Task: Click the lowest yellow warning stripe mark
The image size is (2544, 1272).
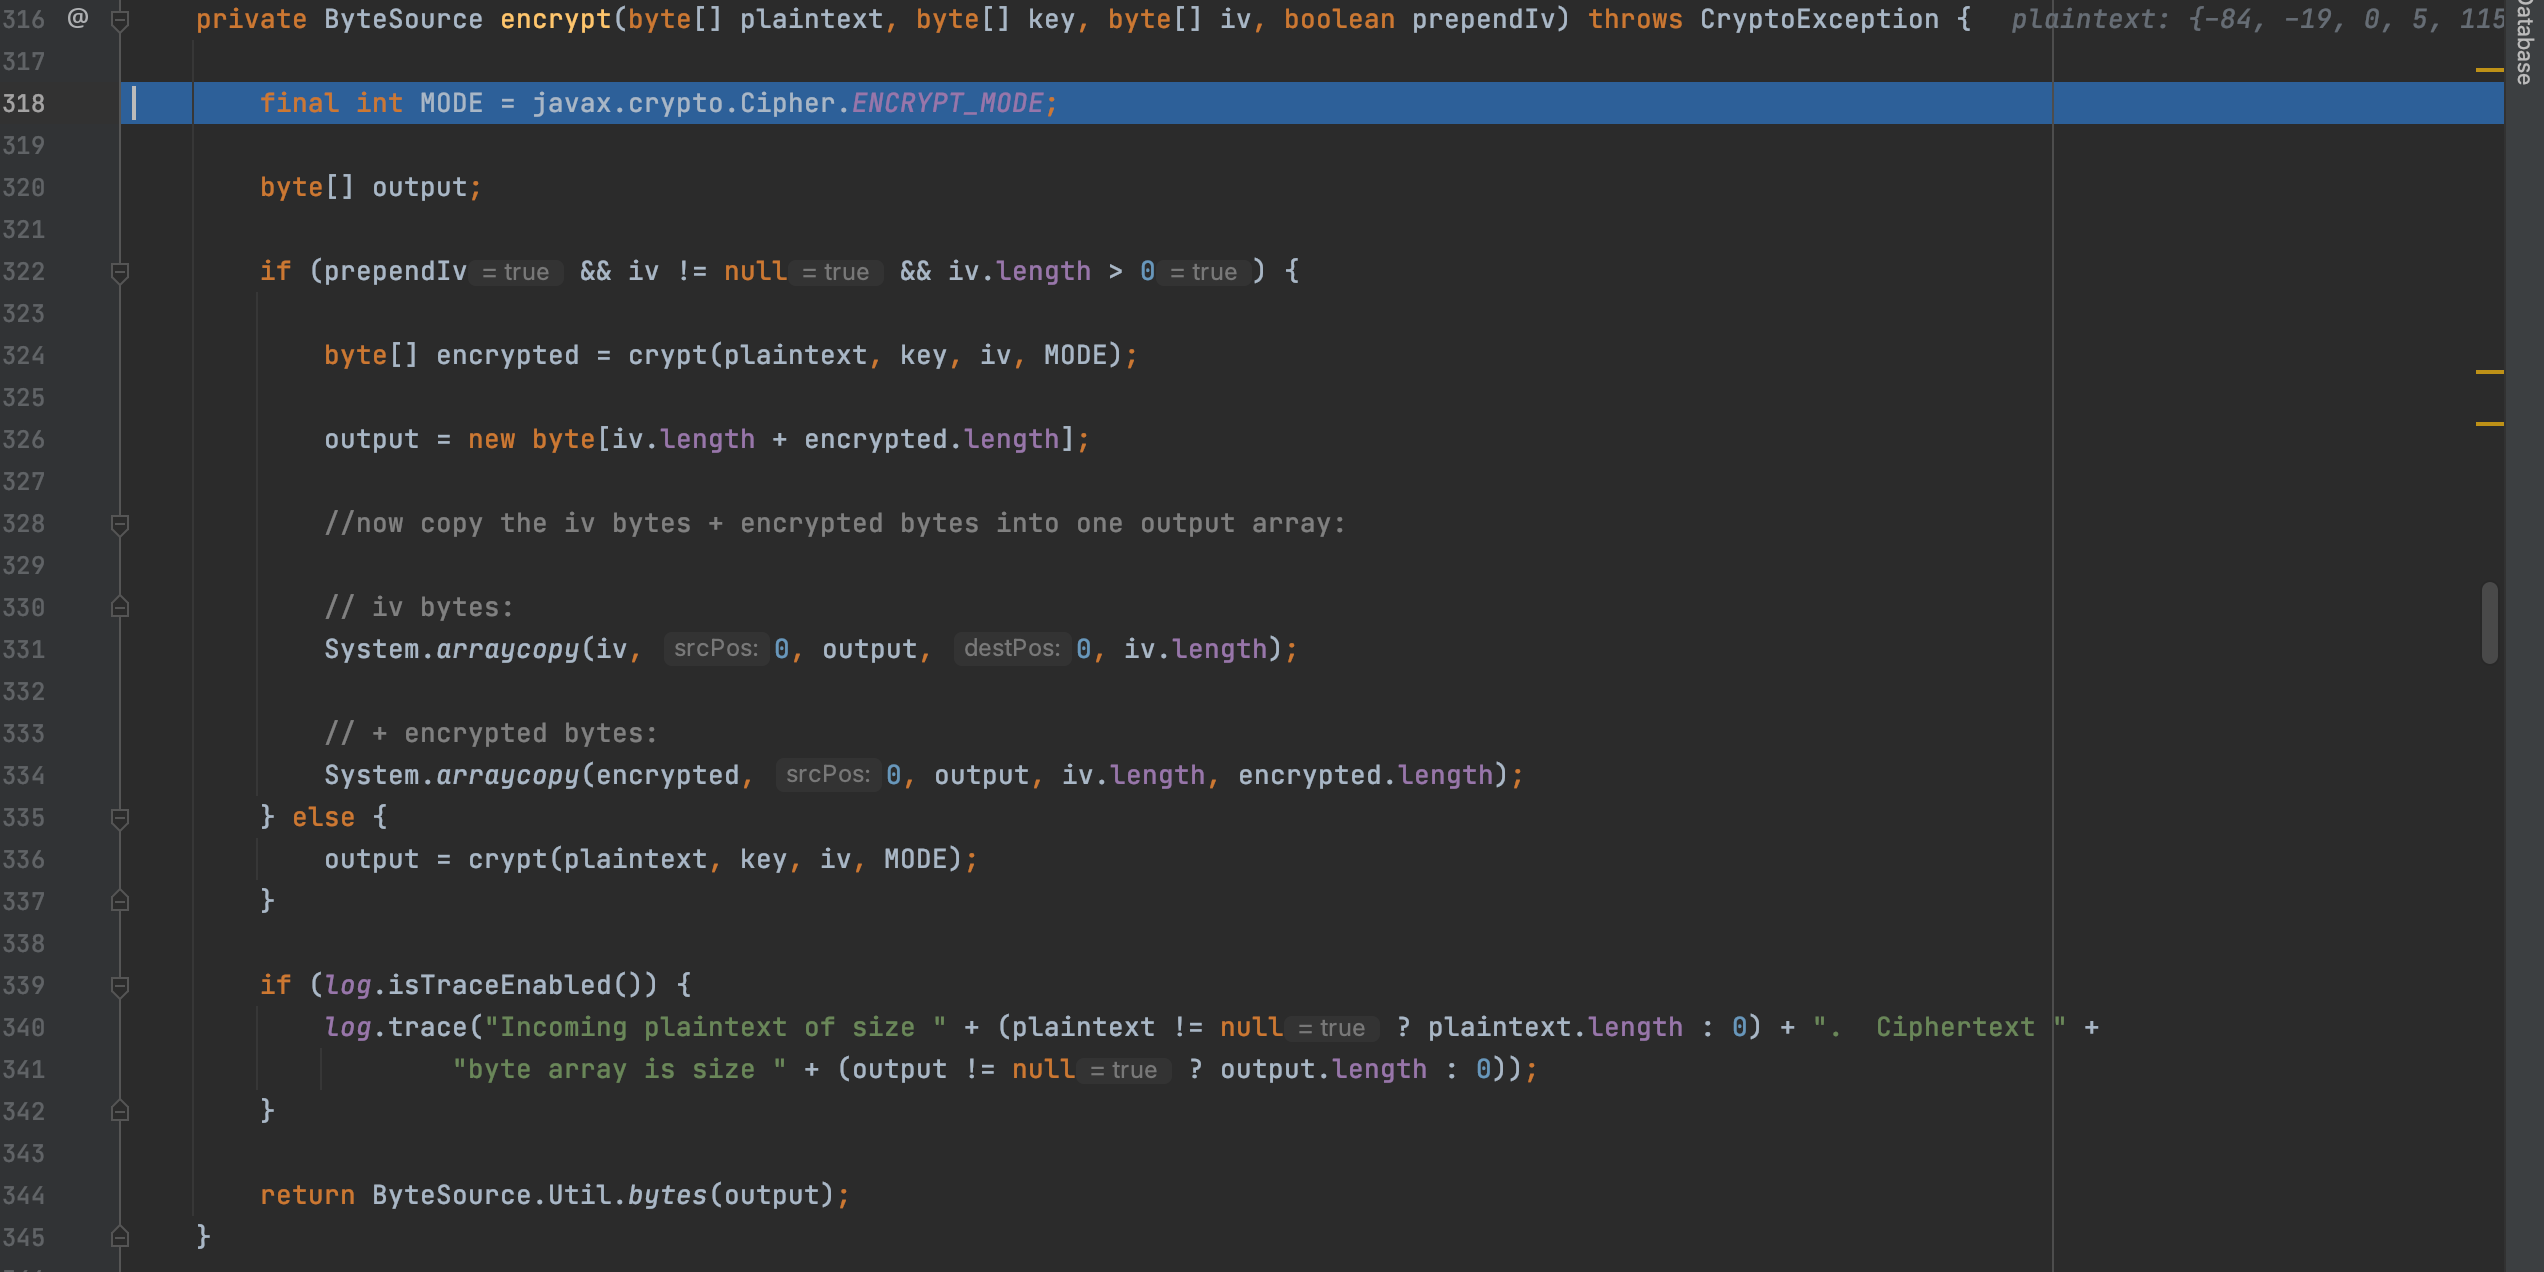Action: pyautogui.click(x=2489, y=424)
